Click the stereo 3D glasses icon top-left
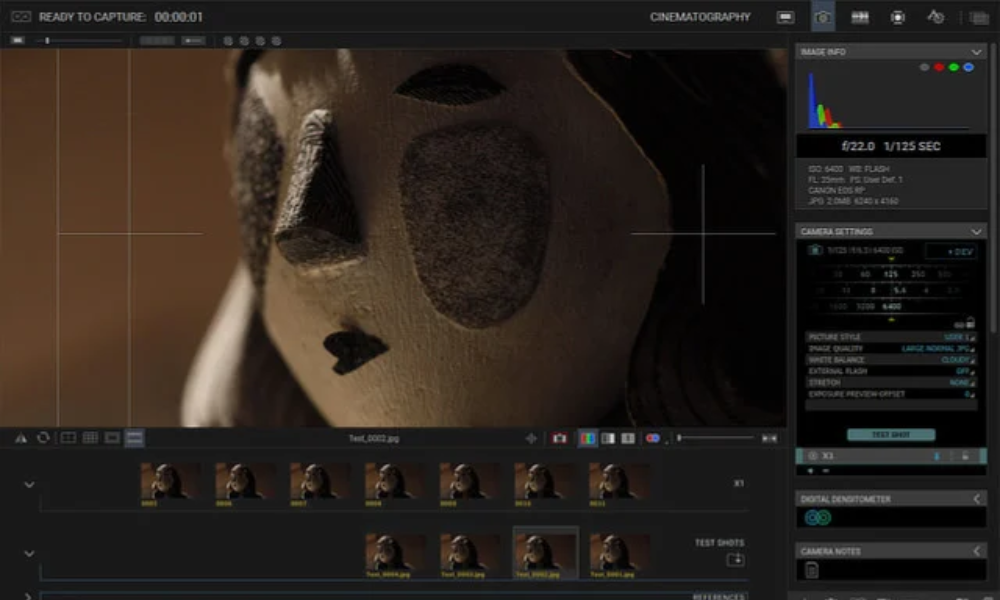 click(x=20, y=17)
